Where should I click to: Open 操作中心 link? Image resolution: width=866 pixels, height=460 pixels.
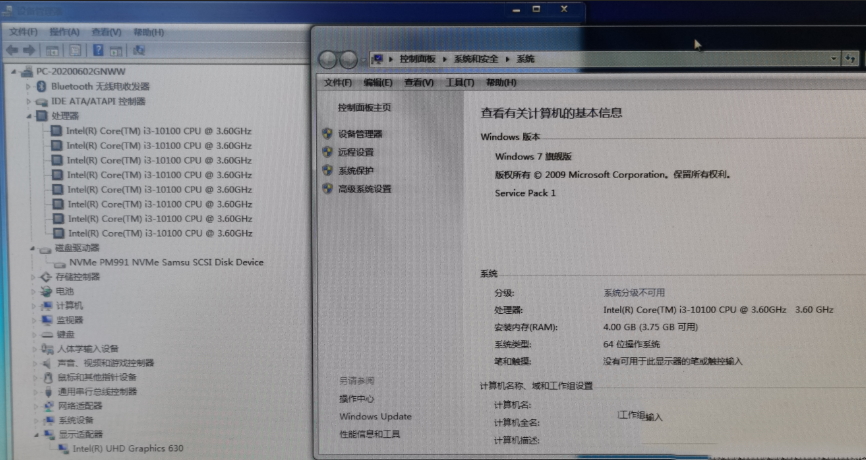356,399
